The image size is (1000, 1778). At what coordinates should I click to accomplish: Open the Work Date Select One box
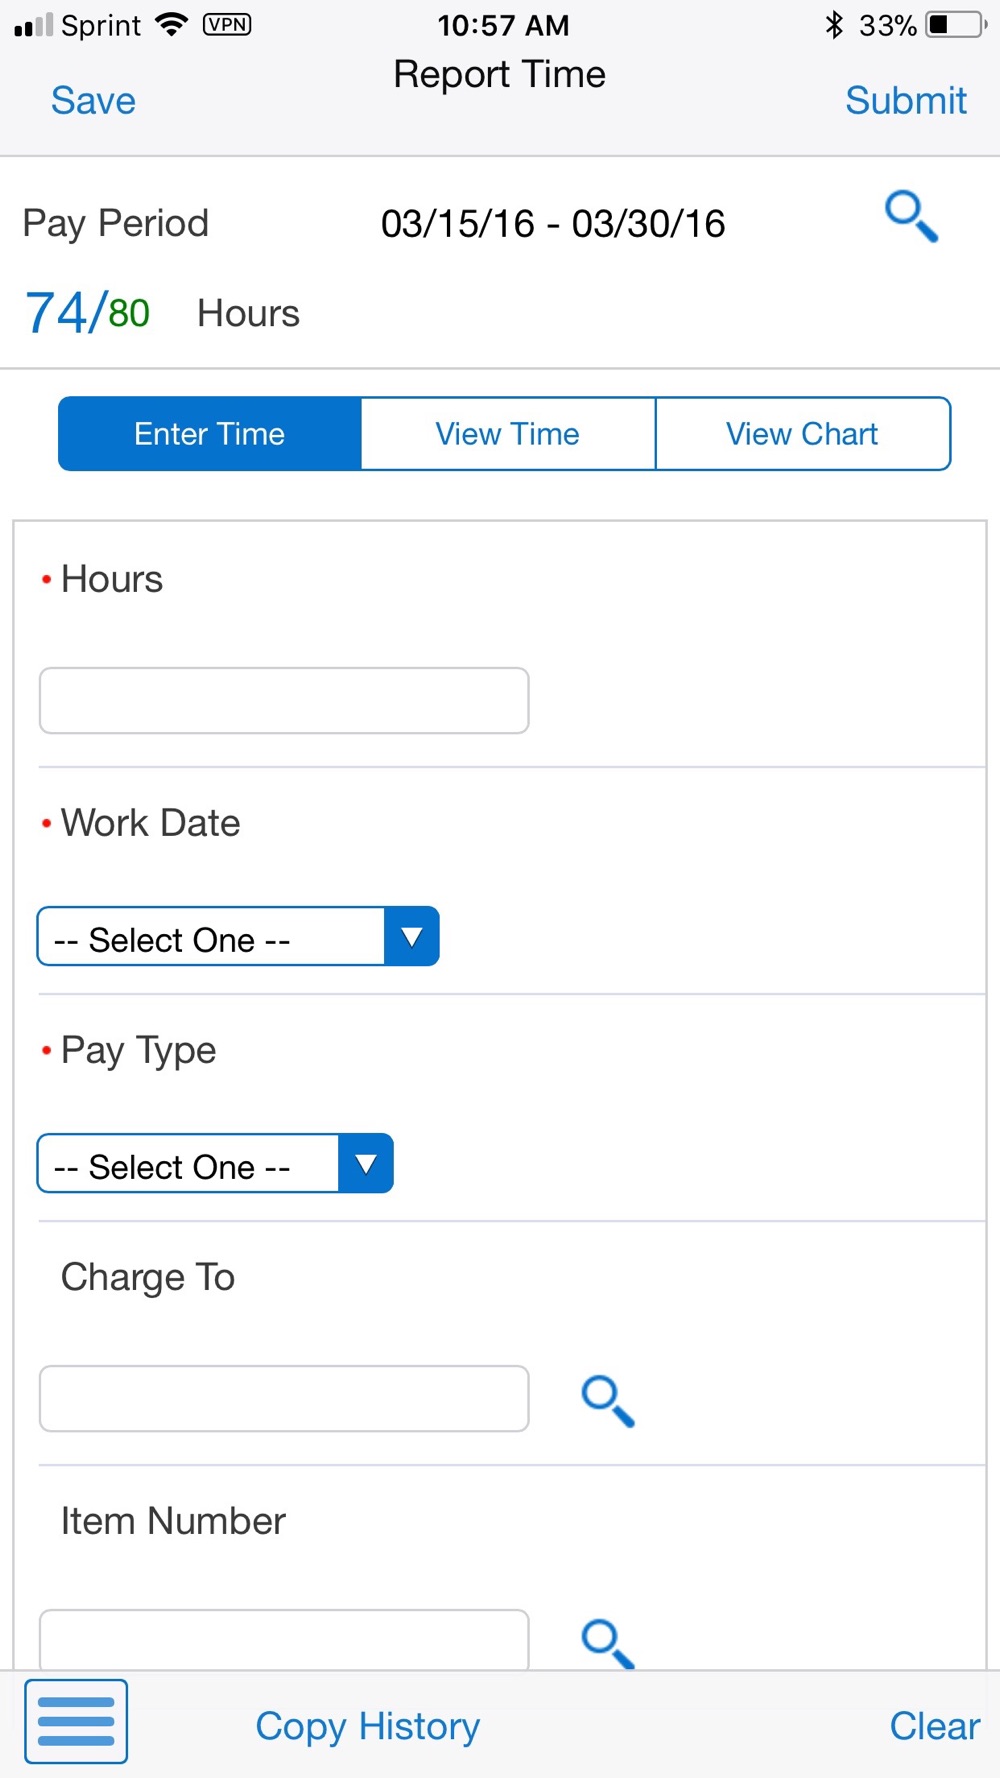[x=238, y=937]
